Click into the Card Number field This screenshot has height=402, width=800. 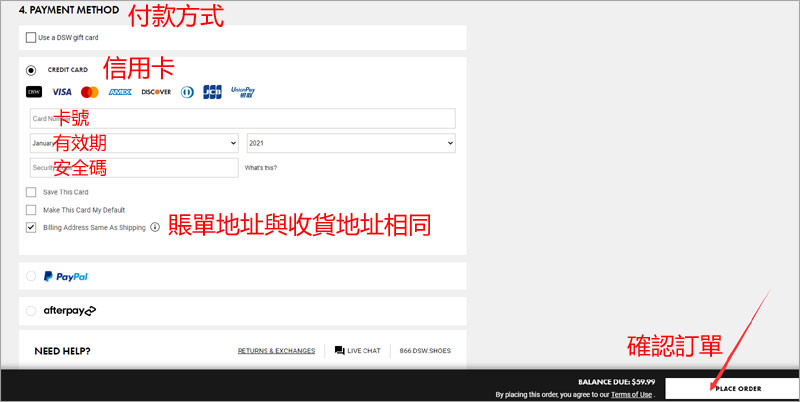(x=243, y=118)
